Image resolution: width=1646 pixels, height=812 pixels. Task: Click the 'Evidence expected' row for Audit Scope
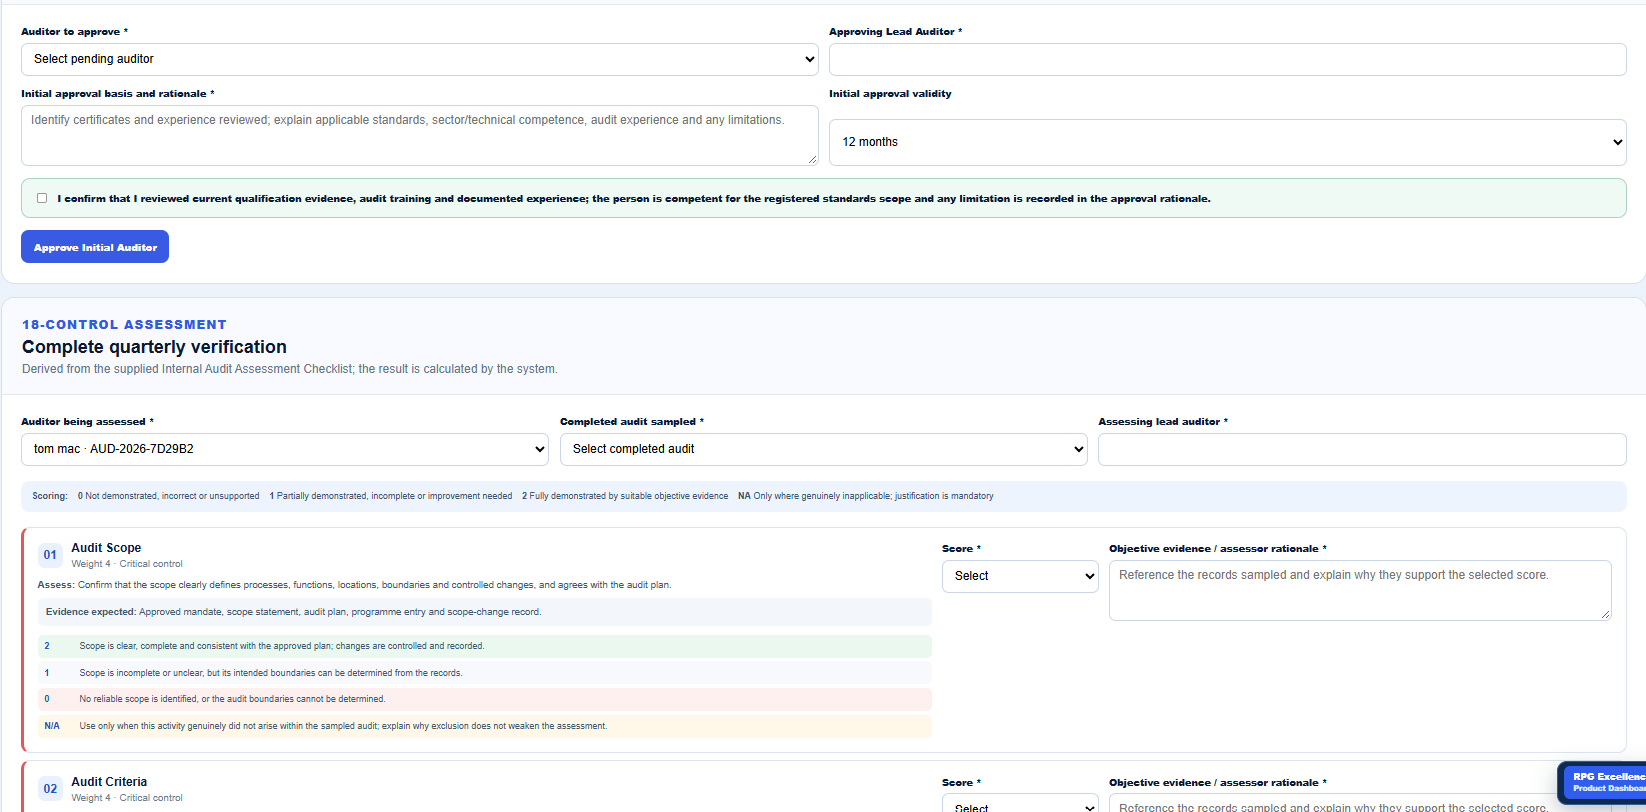(x=485, y=612)
